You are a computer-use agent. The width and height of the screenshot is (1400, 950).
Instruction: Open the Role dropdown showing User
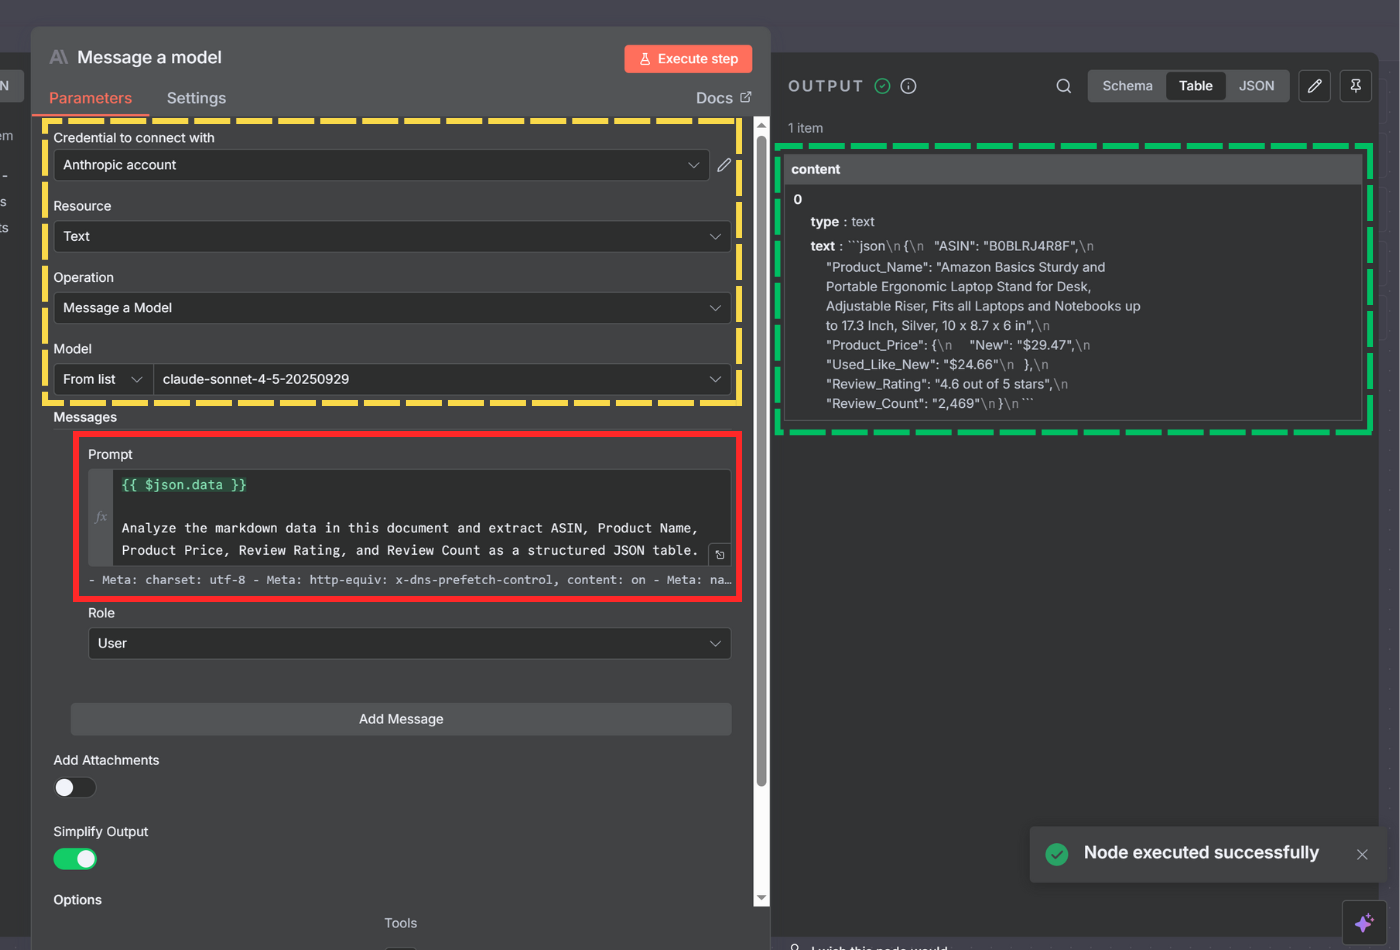coord(409,643)
